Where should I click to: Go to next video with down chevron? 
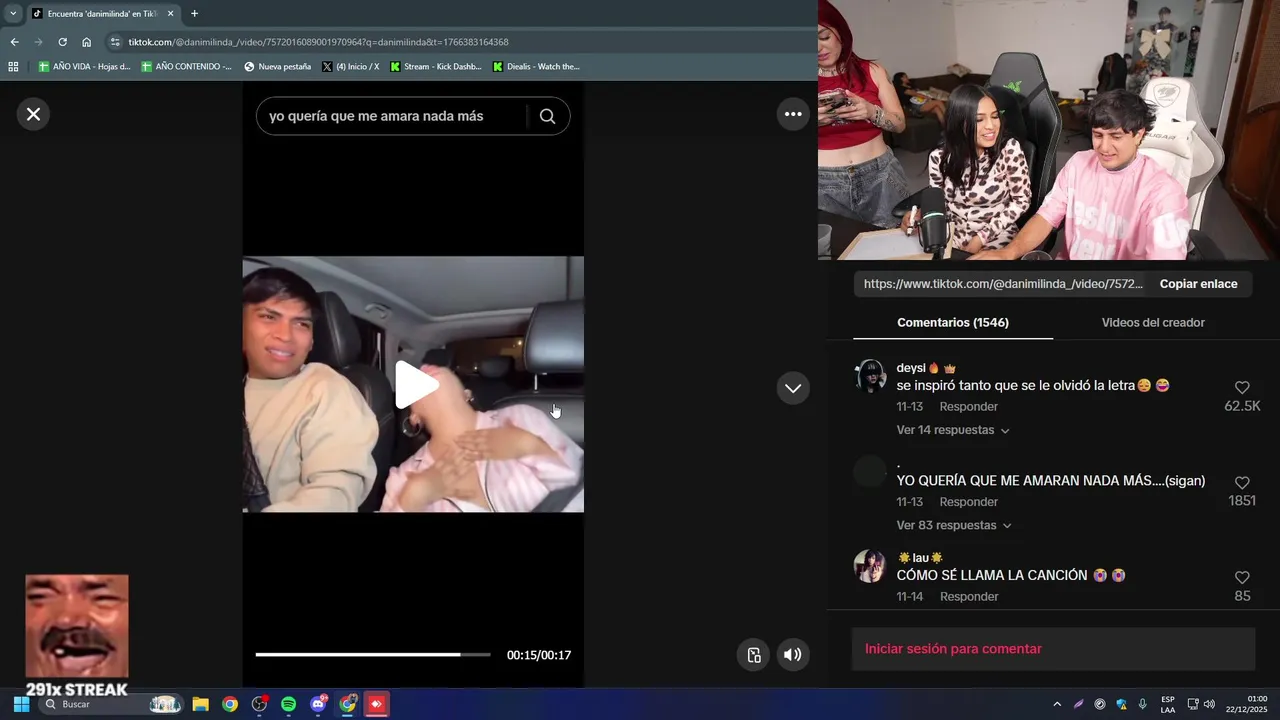tap(793, 388)
